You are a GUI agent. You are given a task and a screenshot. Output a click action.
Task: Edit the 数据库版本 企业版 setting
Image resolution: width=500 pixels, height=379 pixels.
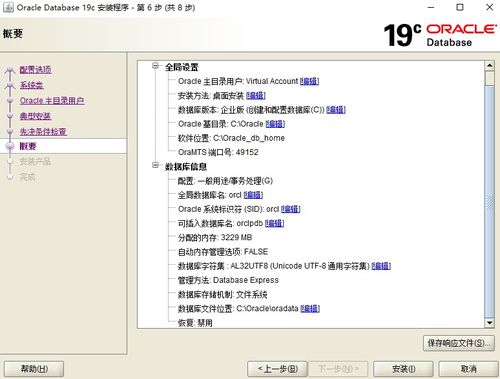[336, 110]
